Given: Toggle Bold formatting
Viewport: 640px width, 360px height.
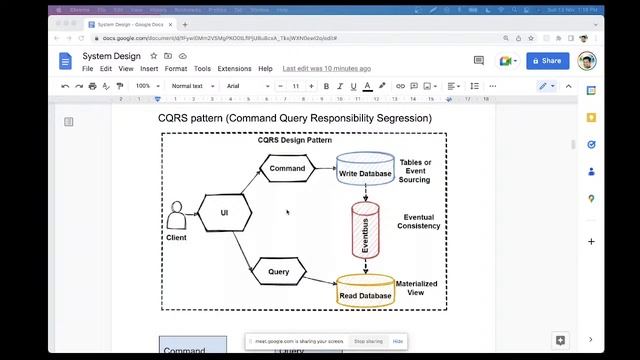Looking at the screenshot, I should 326,86.
